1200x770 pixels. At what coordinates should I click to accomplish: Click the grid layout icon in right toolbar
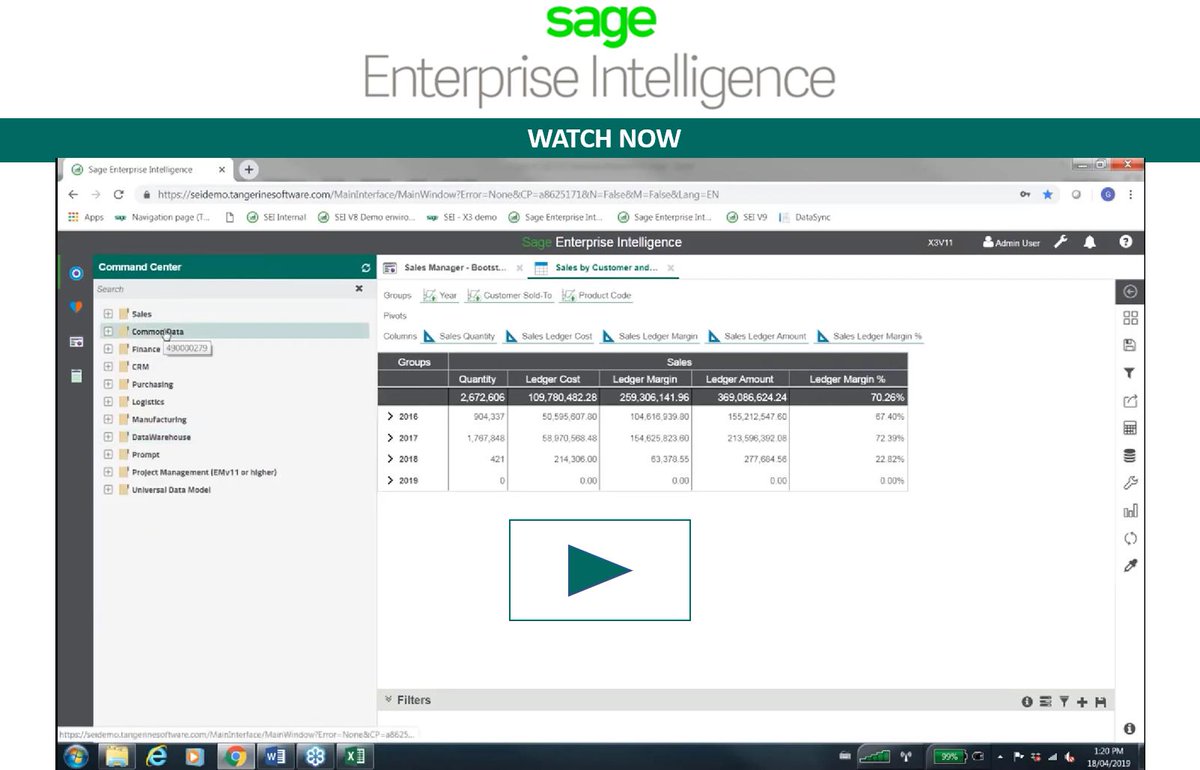(1130, 318)
